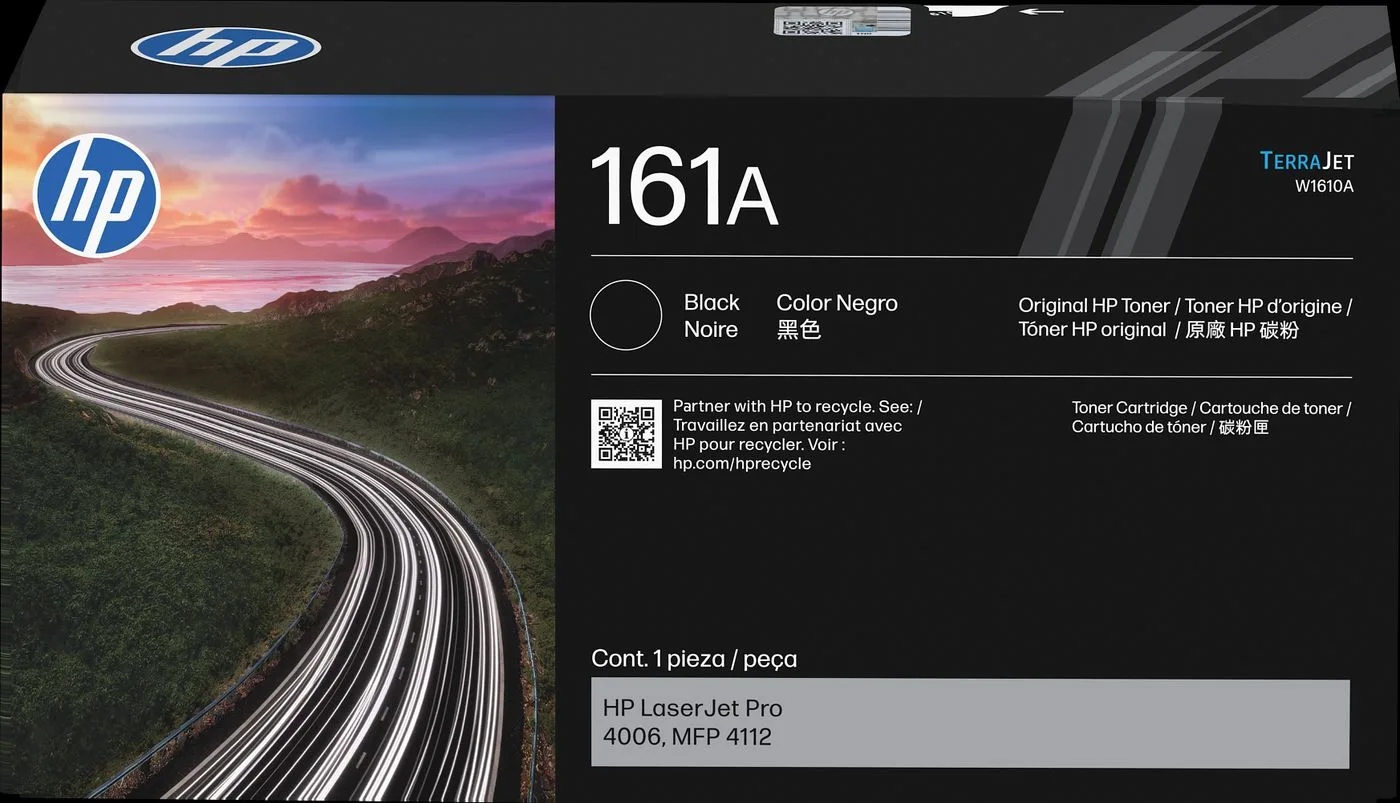Click the round HP logo over the sunset landscape
This screenshot has width=1400, height=803.
(96, 195)
